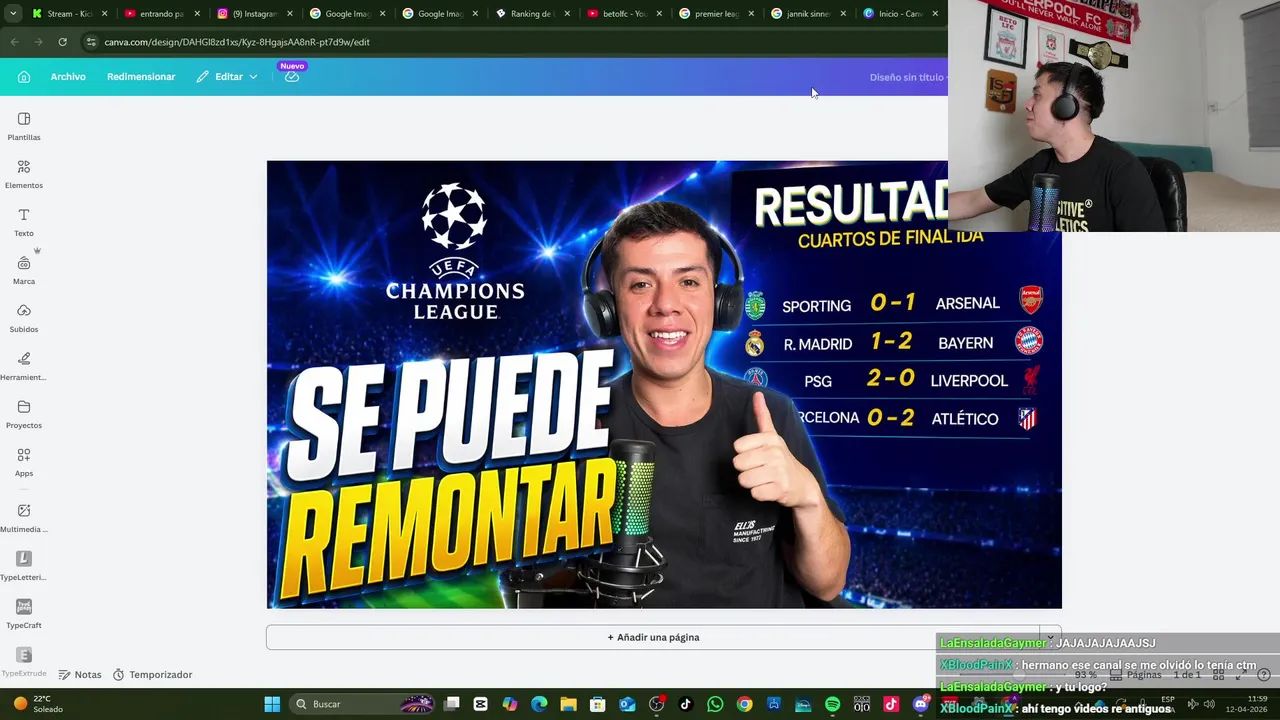
Task: Open Microsoft Store from the taskbar
Action: pos(598,704)
